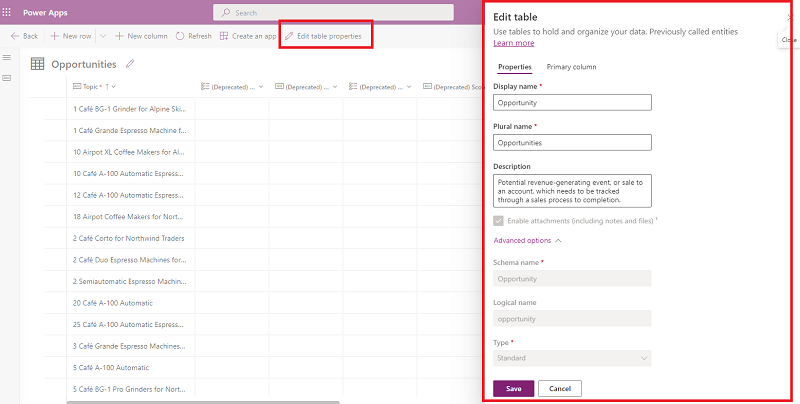This screenshot has height=404, width=800.
Task: Edit Opportunities name with pencil icon
Action: (x=130, y=64)
